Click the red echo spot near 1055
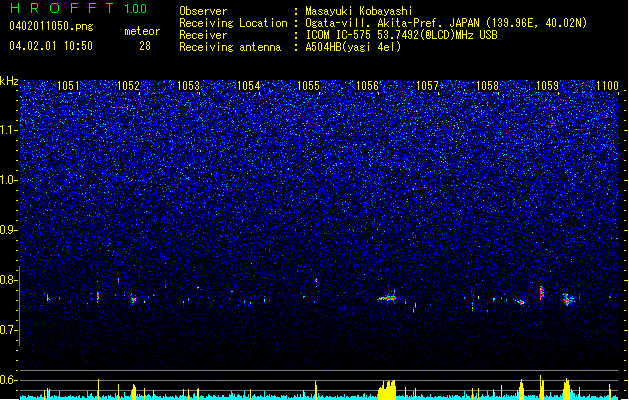Screen dimensions: 629x400 (316, 280)
